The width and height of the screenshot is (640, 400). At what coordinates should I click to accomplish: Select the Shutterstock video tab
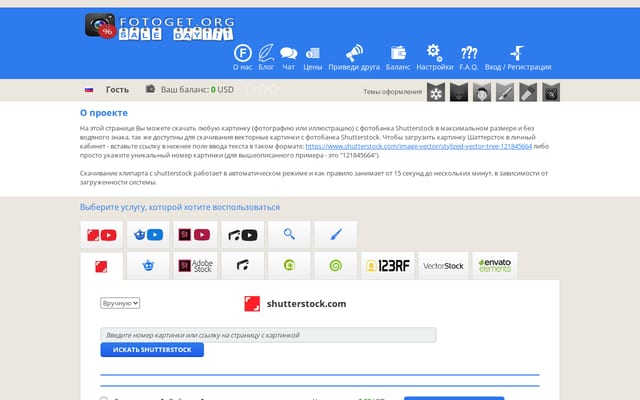[x=102, y=235]
